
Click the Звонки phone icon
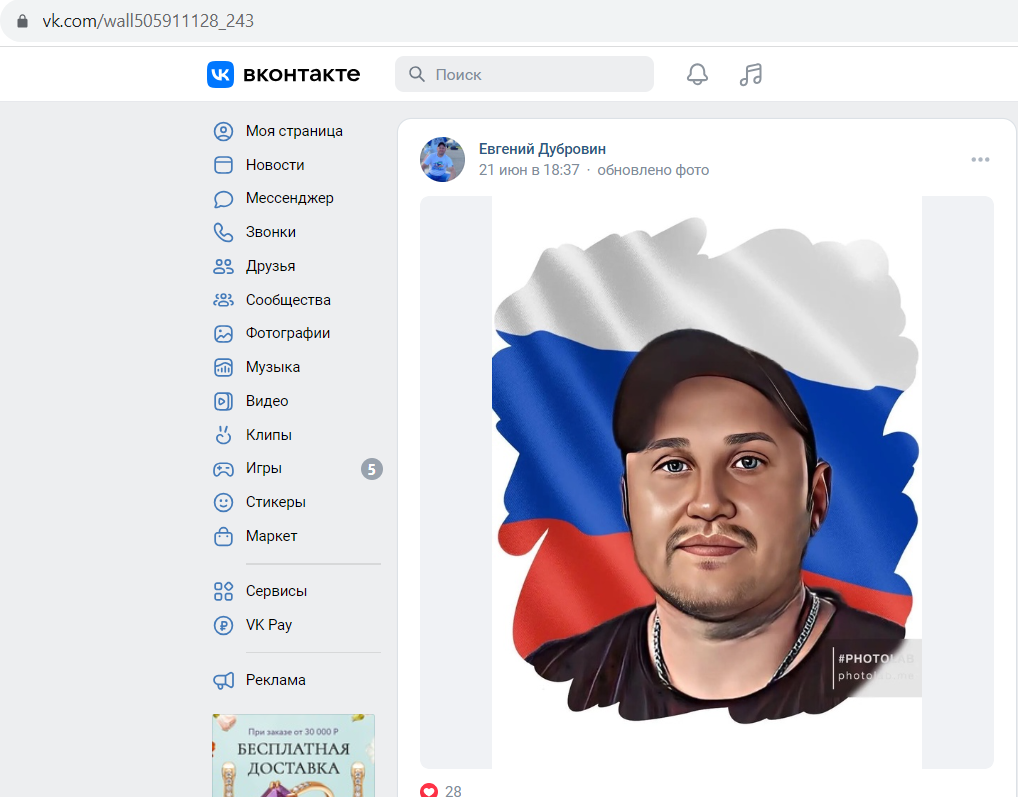[223, 232]
